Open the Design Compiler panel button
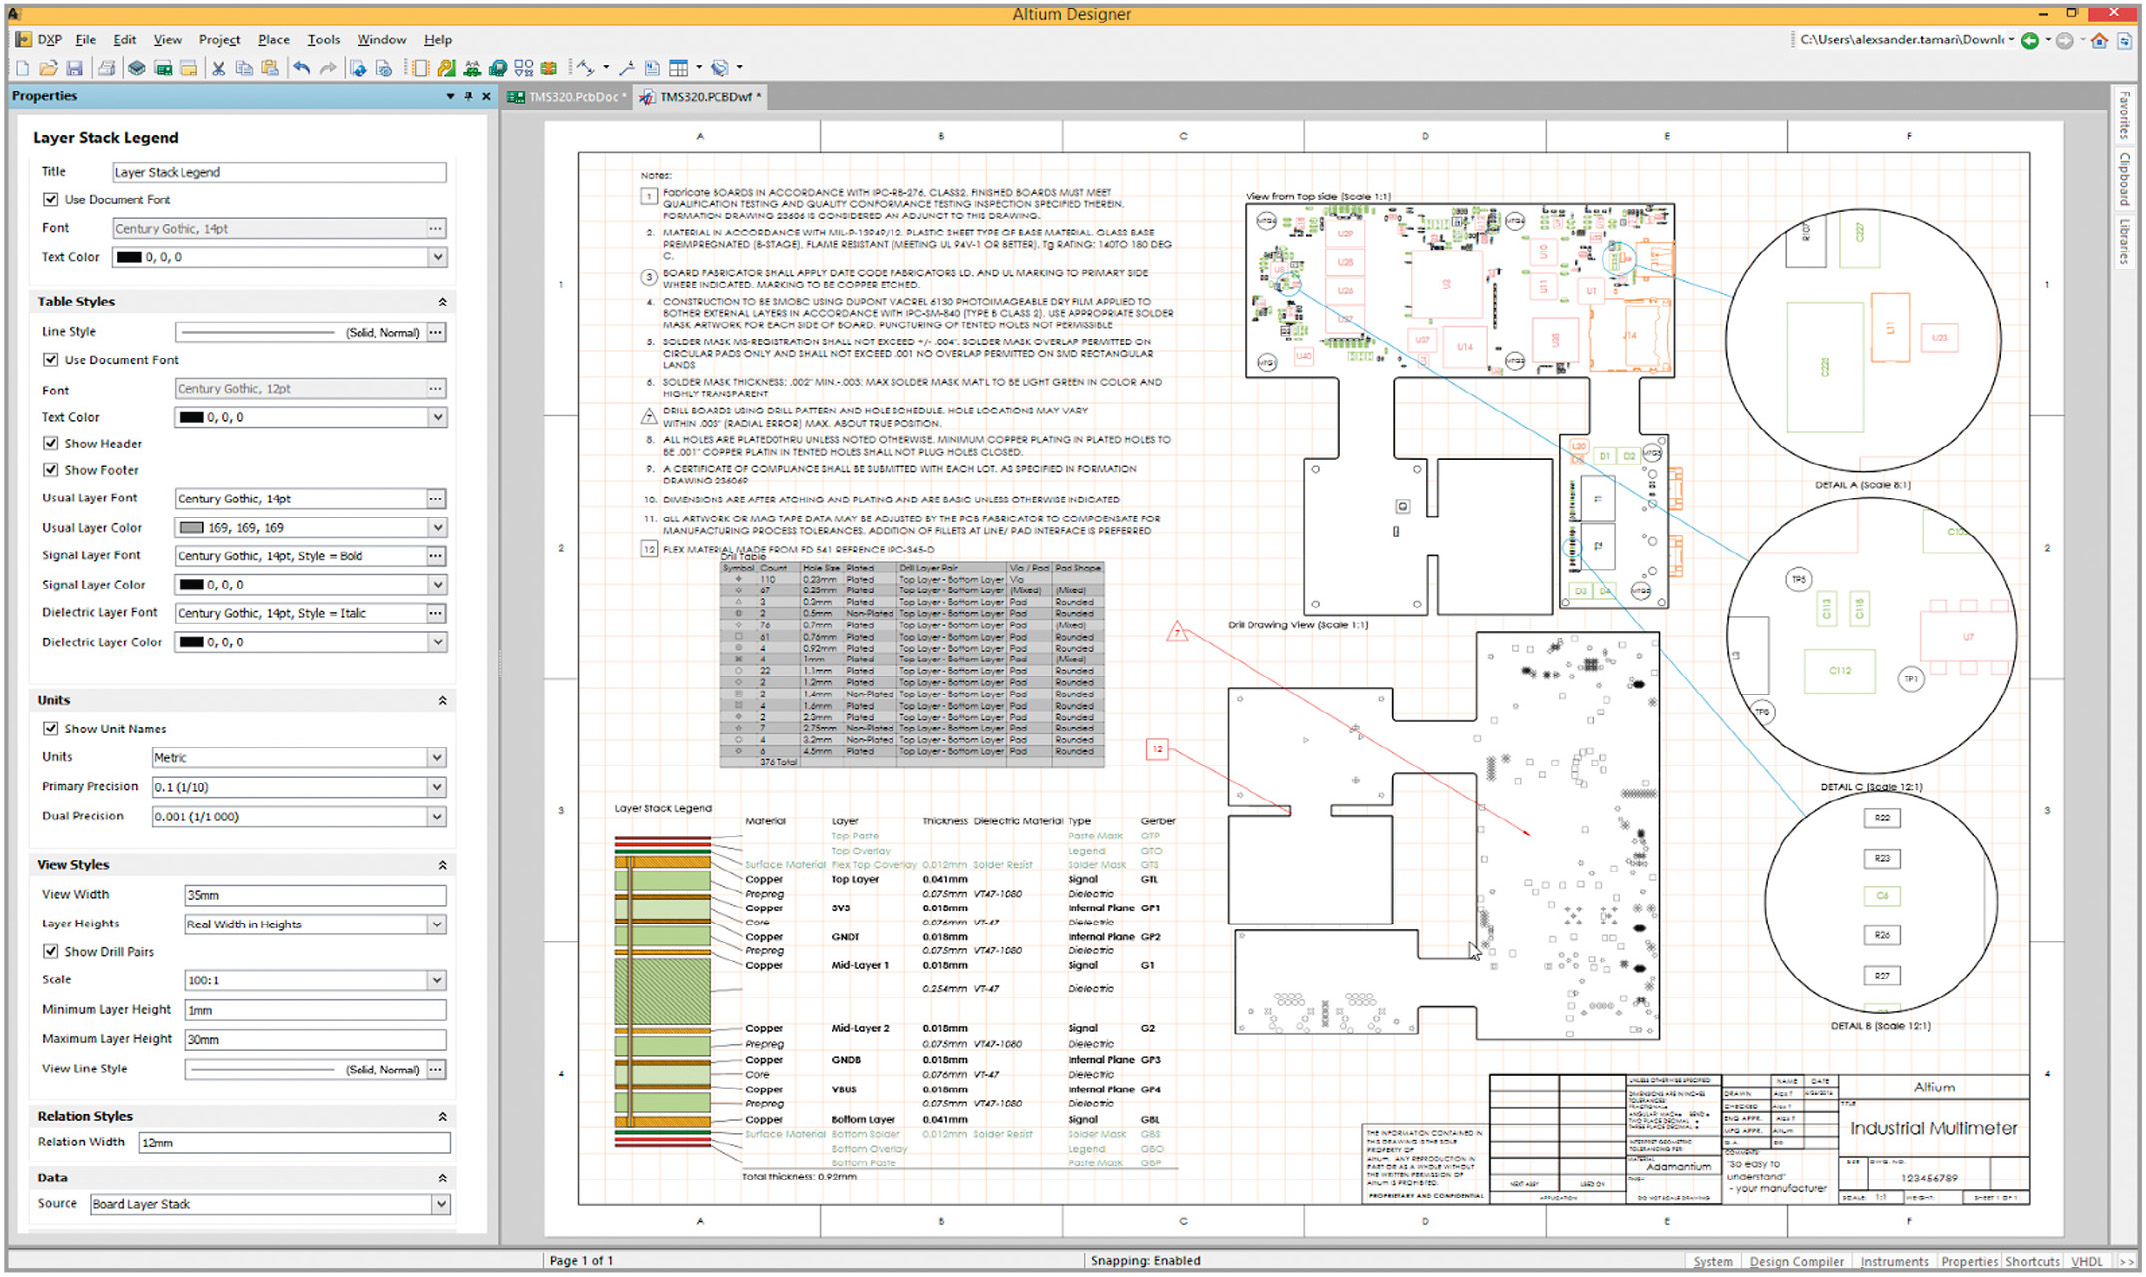Image resolution: width=2146 pixels, height=1277 pixels. point(1797,1262)
